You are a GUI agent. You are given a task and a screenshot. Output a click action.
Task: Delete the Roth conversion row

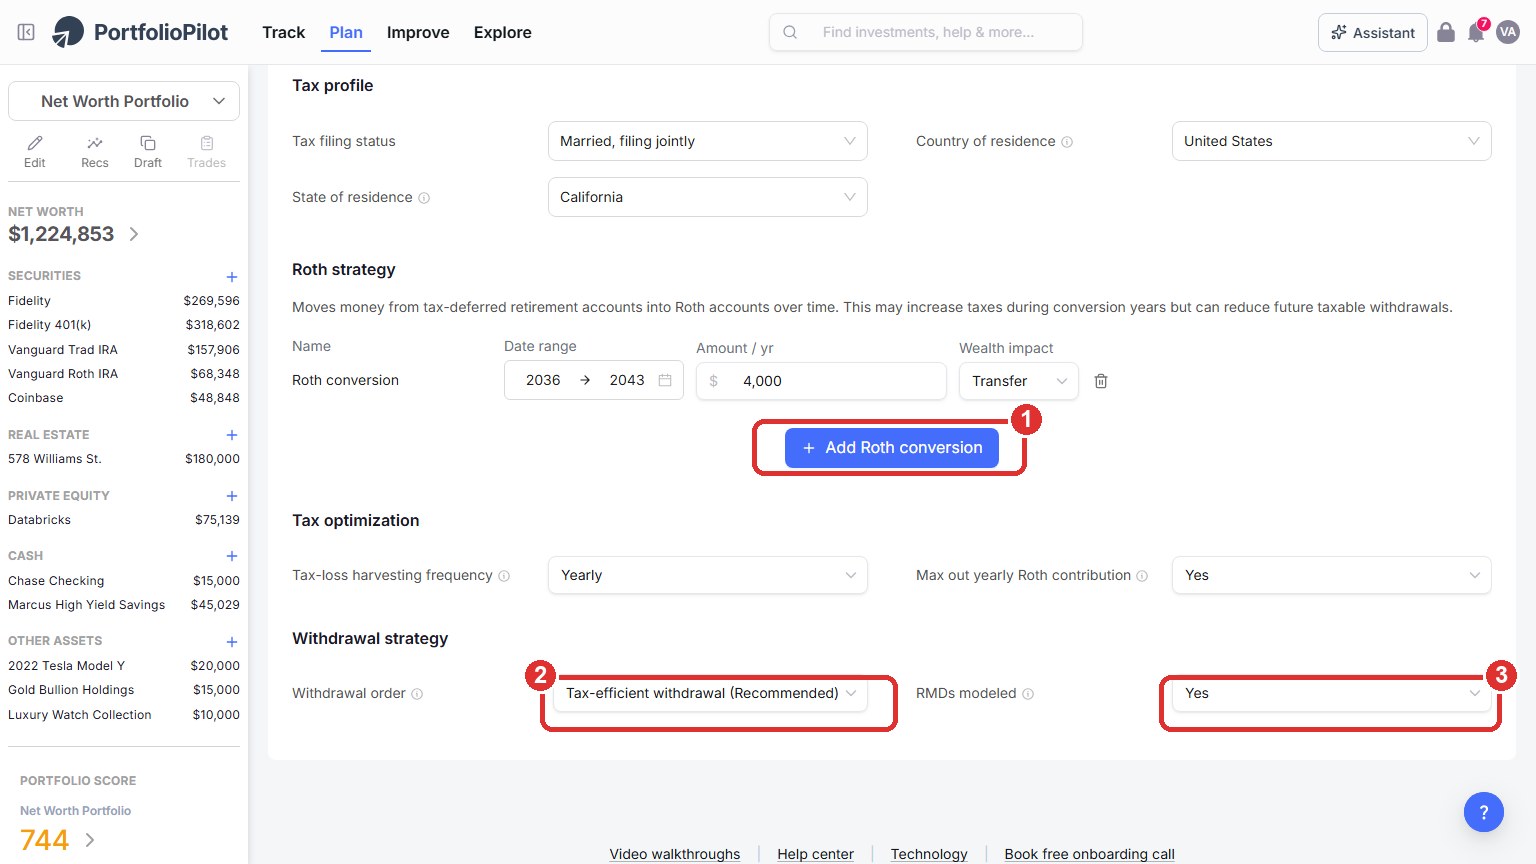[1101, 381]
